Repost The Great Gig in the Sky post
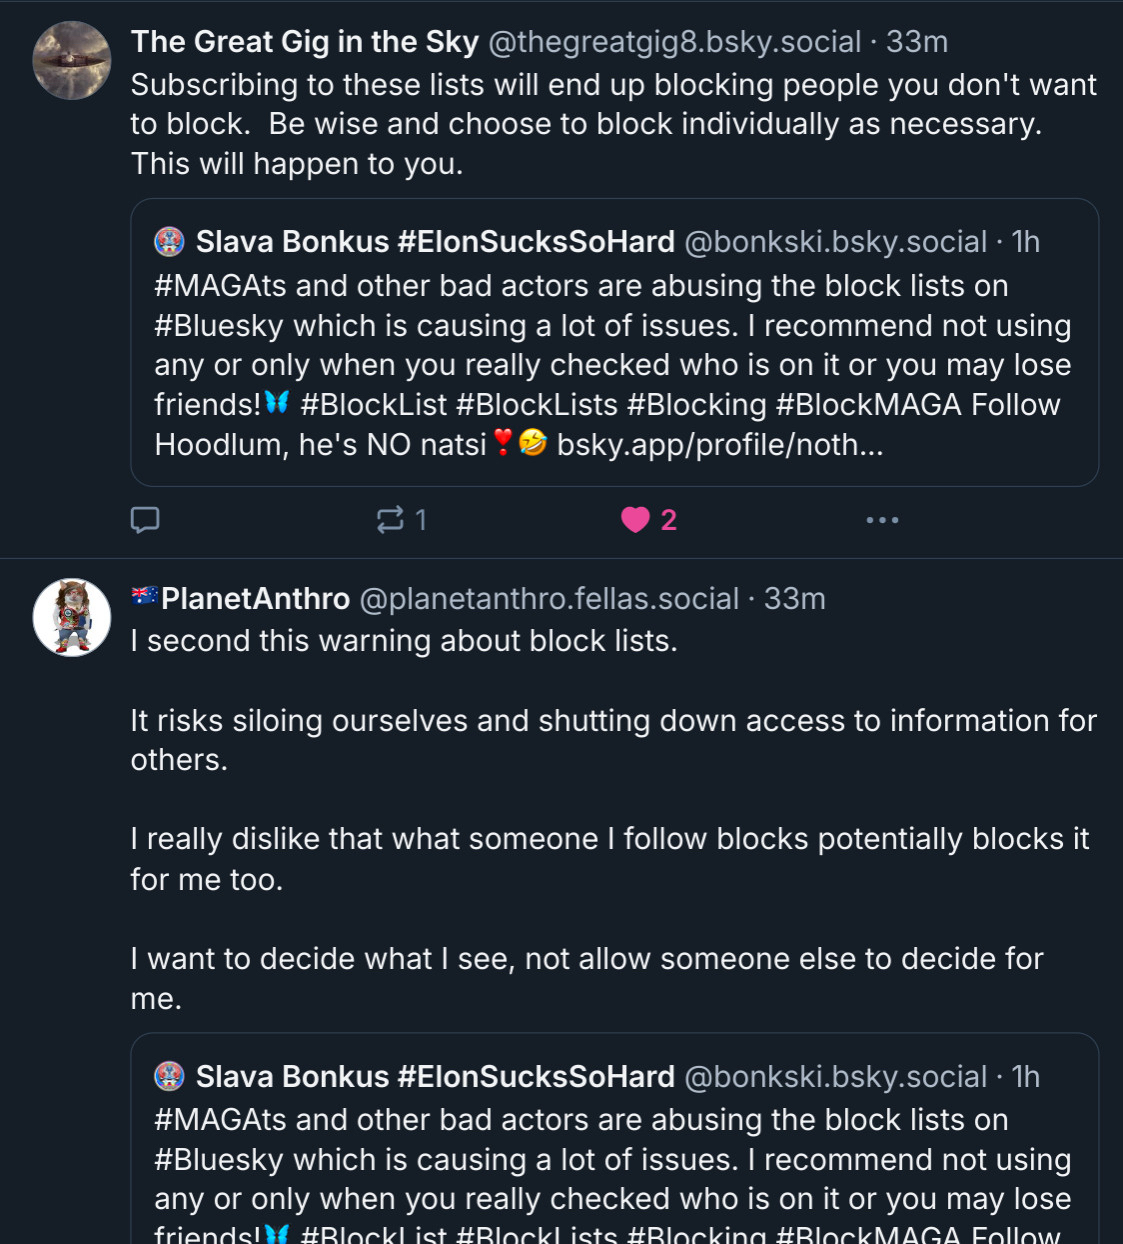Screen dimensions: 1123x1244 click(390, 520)
